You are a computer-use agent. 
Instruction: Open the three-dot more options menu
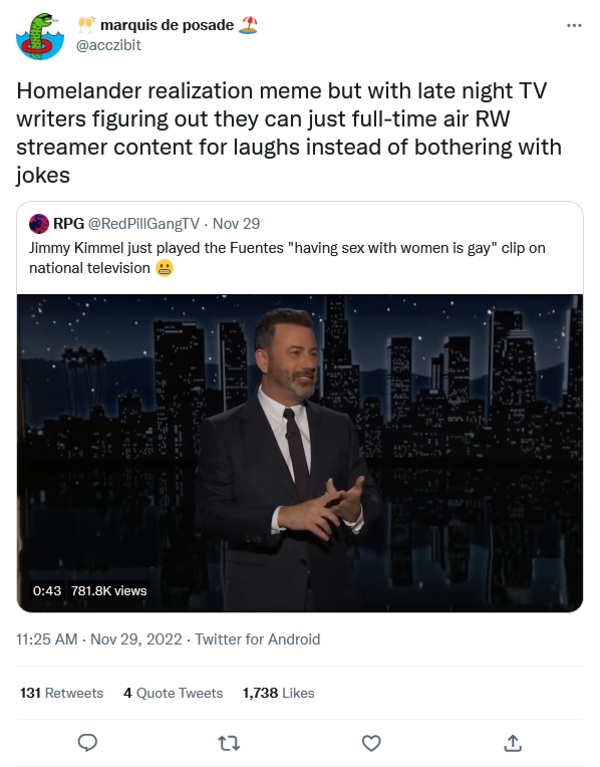[573, 25]
